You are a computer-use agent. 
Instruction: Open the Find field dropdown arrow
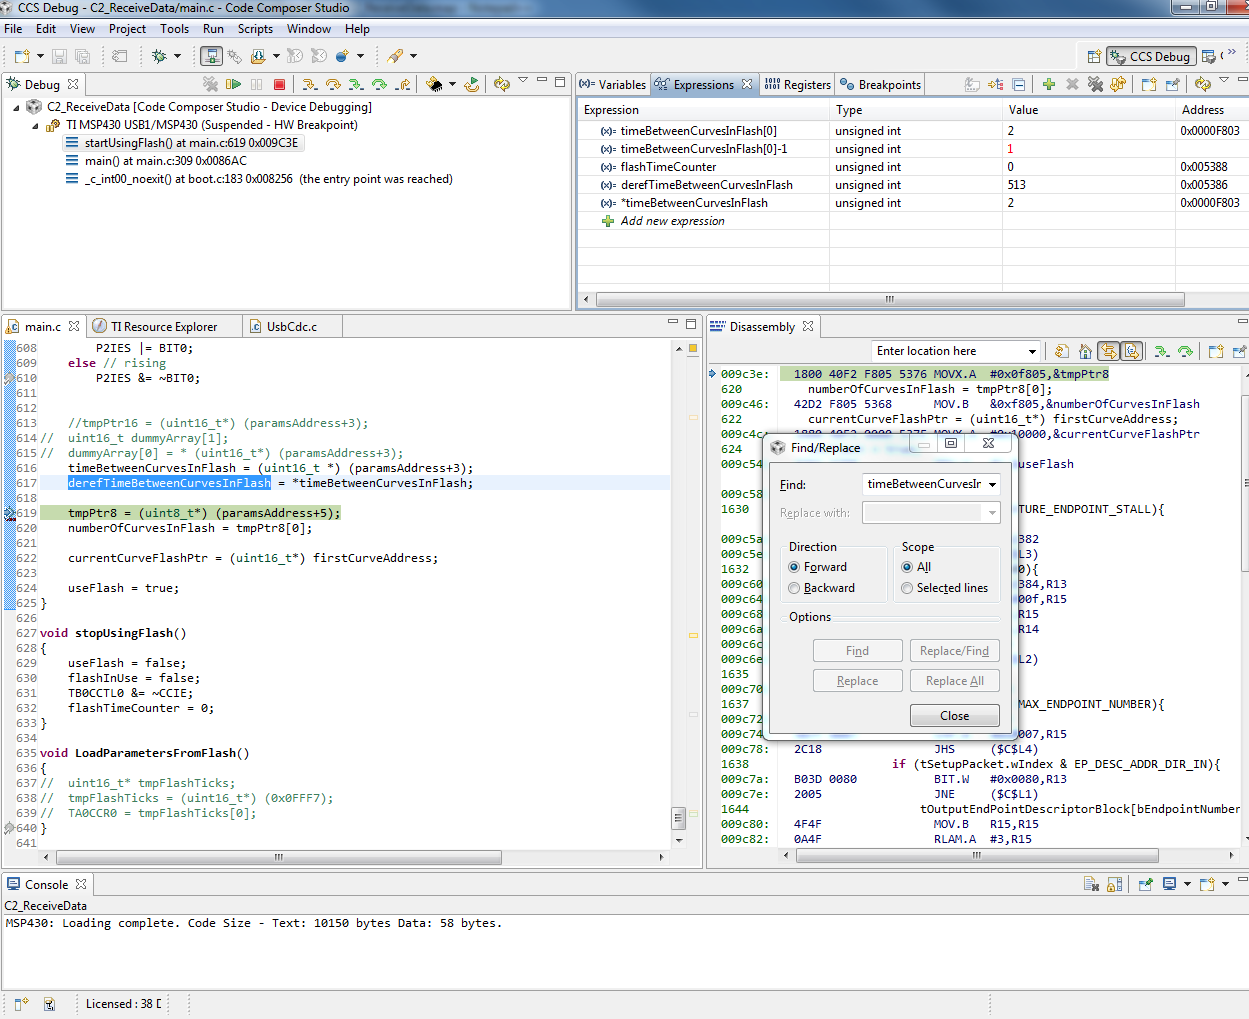[x=992, y=485]
